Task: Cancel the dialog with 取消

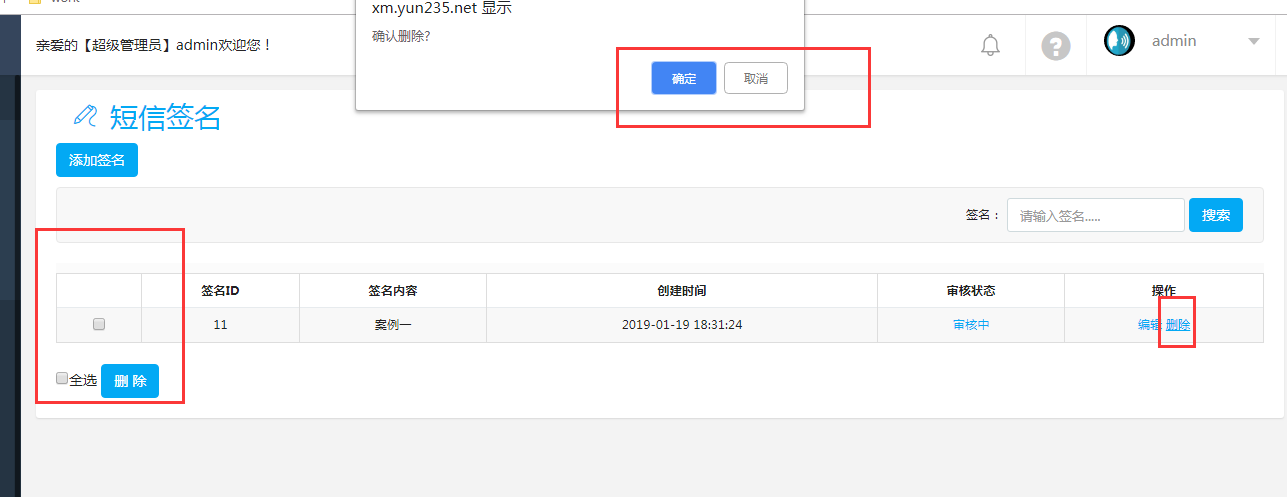Action: [755, 78]
